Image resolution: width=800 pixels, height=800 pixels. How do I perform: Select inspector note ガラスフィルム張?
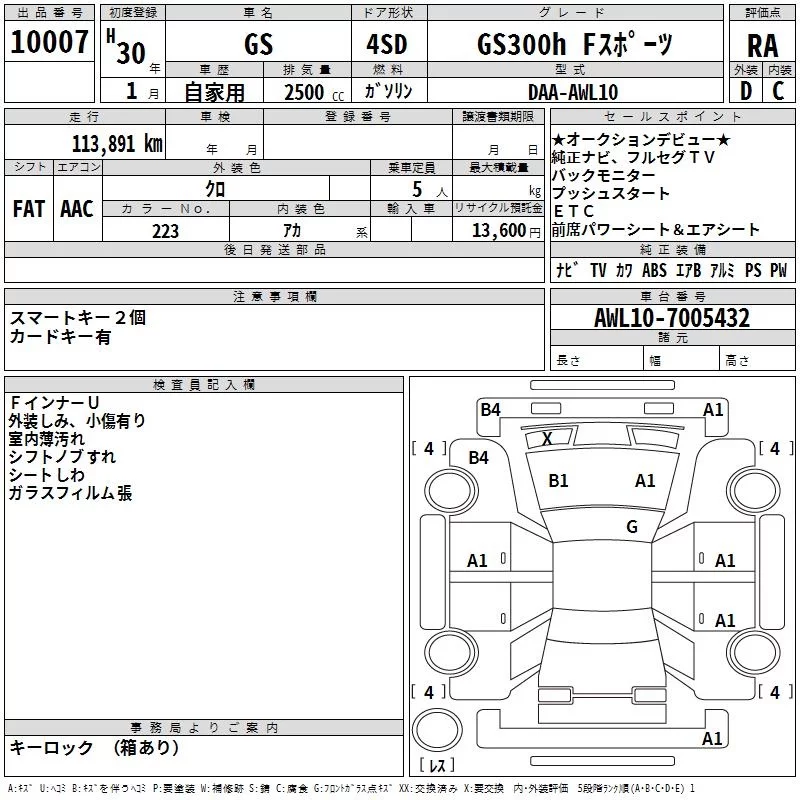click(x=70, y=493)
